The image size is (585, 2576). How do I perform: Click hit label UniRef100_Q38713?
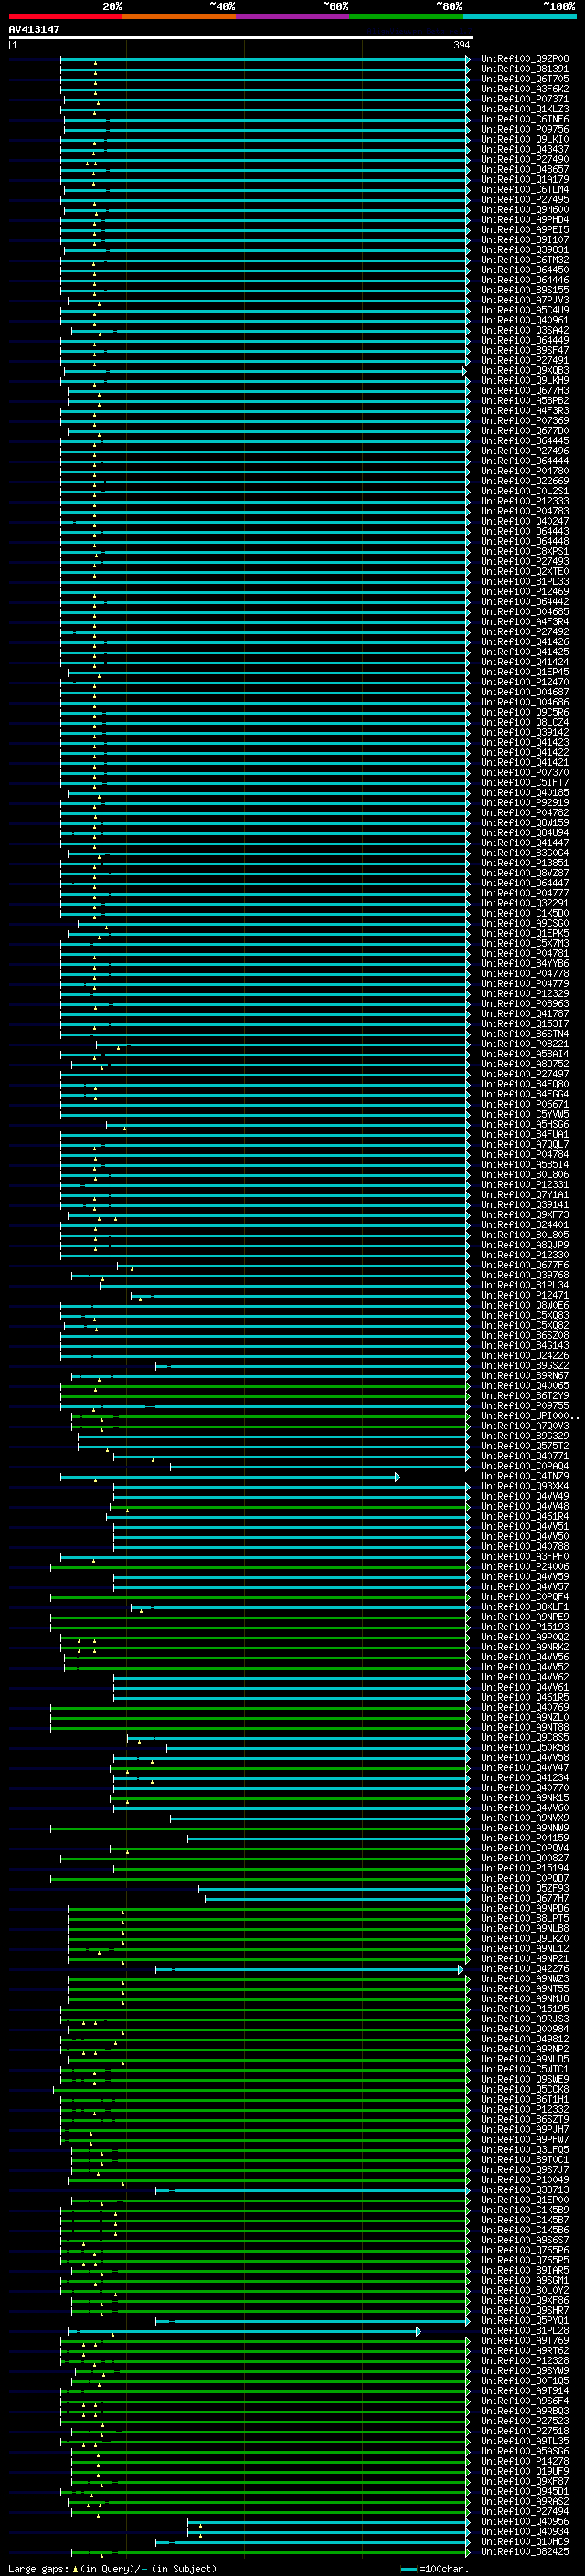(524, 2190)
